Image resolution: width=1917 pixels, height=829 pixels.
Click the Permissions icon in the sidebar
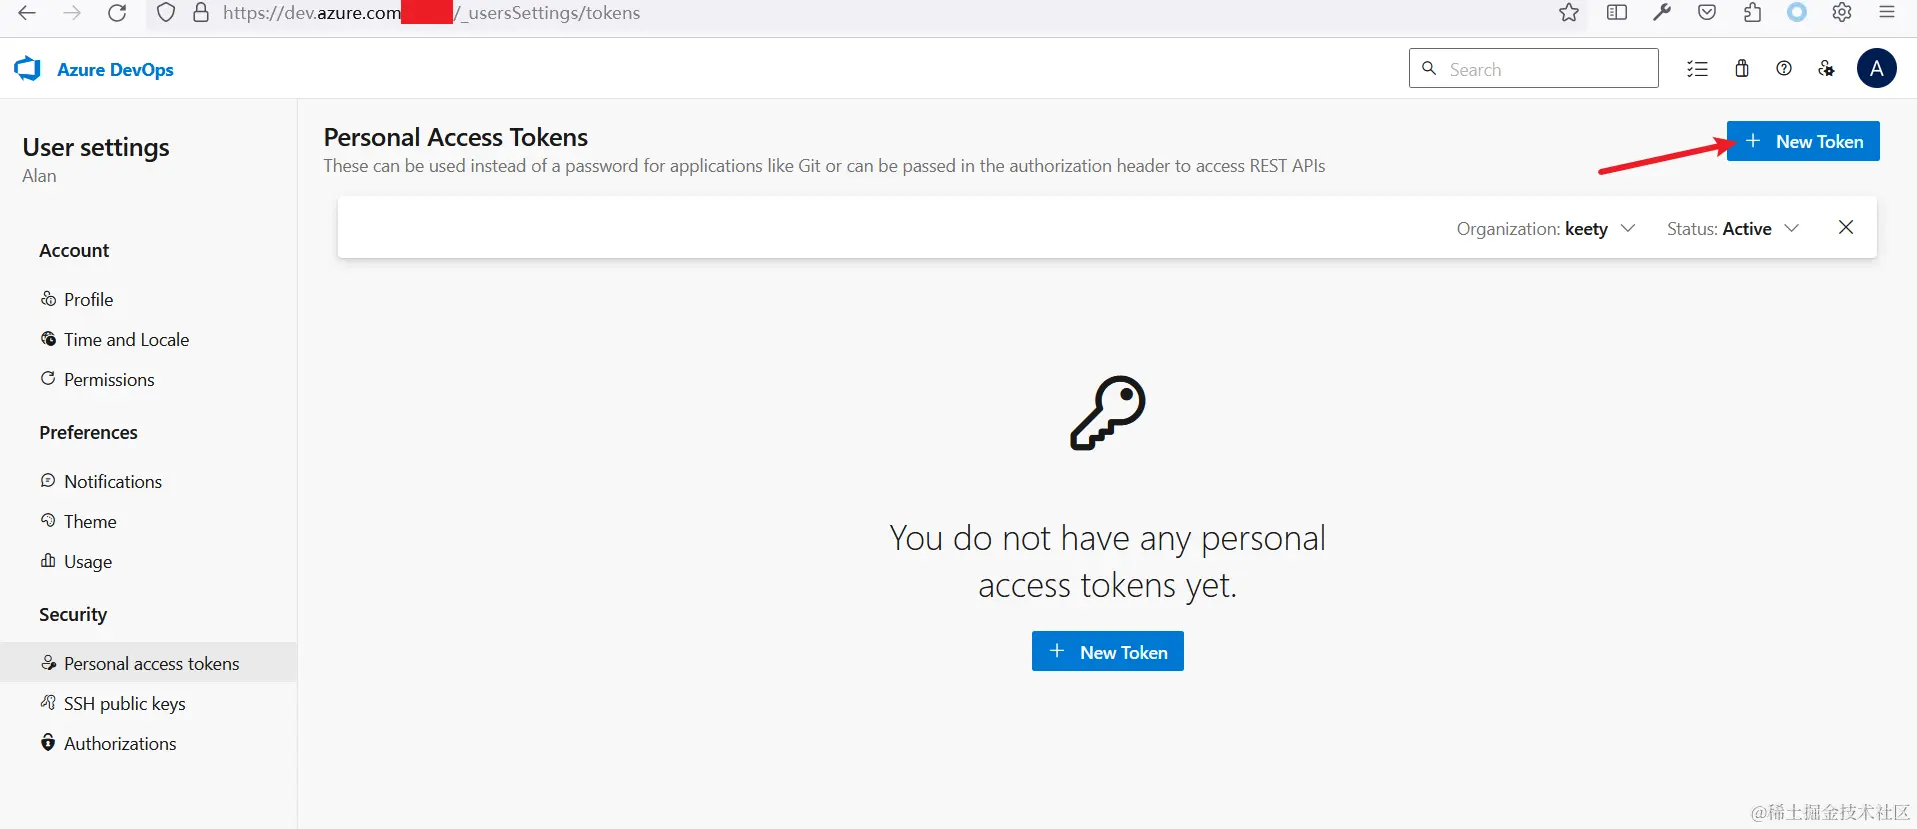click(x=48, y=378)
